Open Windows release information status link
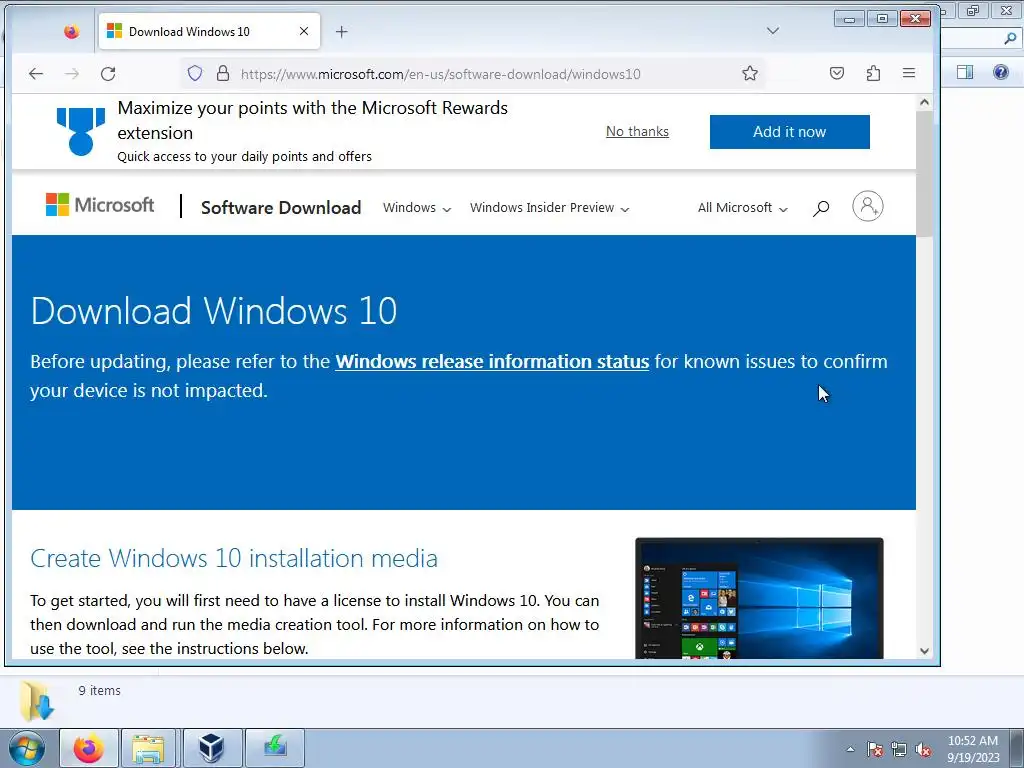Screen dimensions: 1024x768 pyautogui.click(x=492, y=361)
